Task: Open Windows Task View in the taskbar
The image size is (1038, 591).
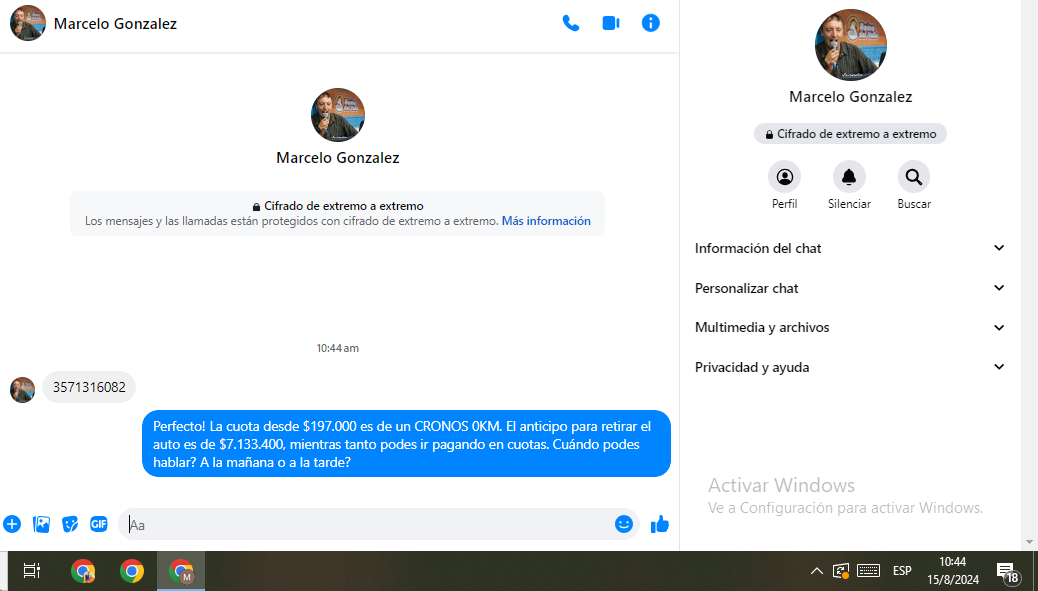Action: 31,571
